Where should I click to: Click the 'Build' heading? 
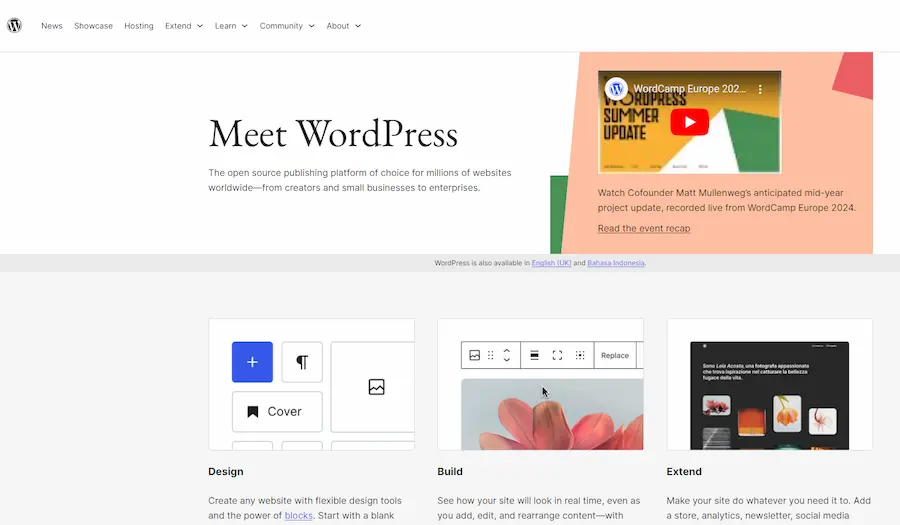click(x=450, y=472)
